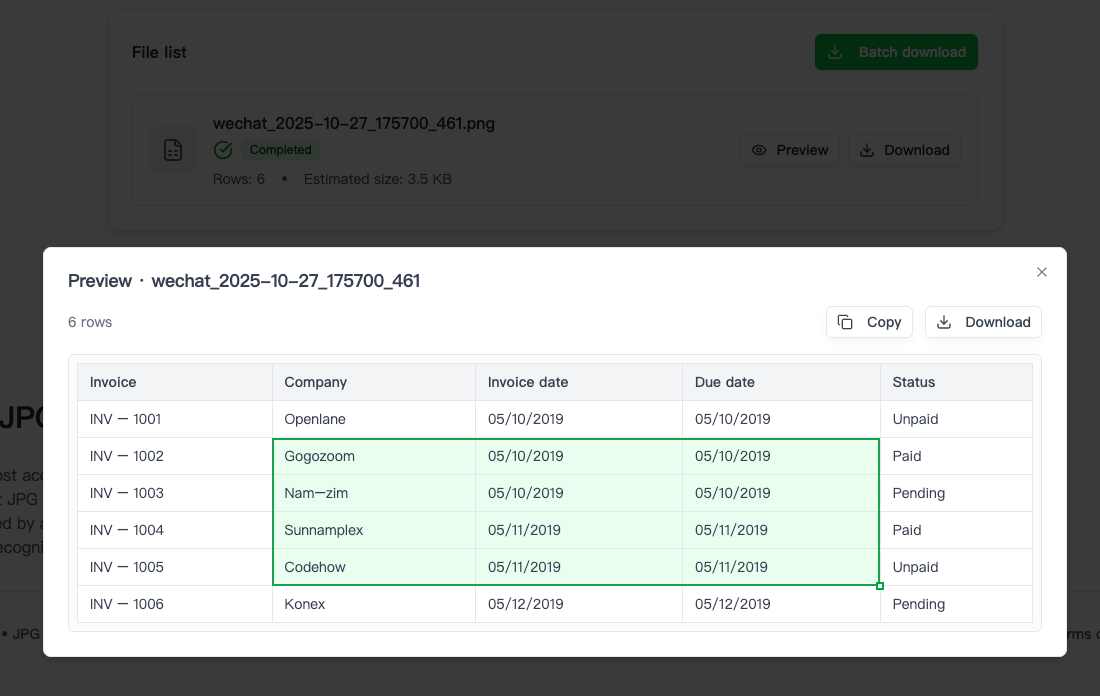This screenshot has height=696, width=1100.
Task: Click the Completed status badge
Action: [x=280, y=150]
